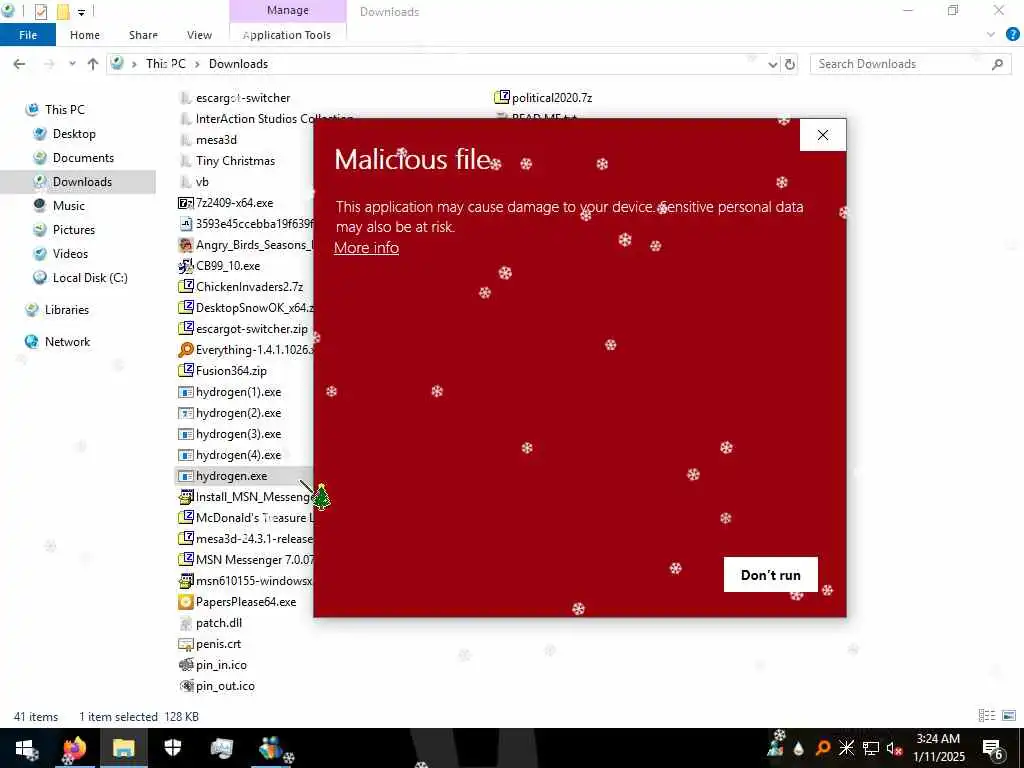Switch to the Share ribbon tab
Image resolution: width=1024 pixels, height=768 pixels.
pos(143,35)
